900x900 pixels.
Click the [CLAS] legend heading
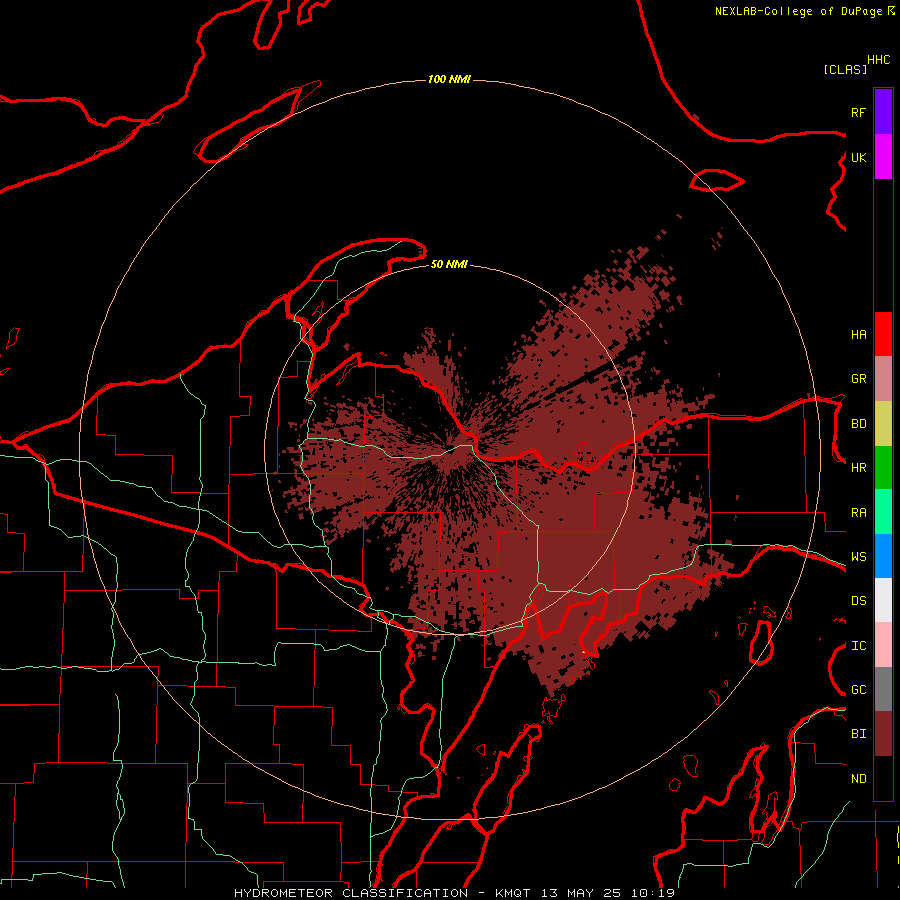click(x=845, y=69)
